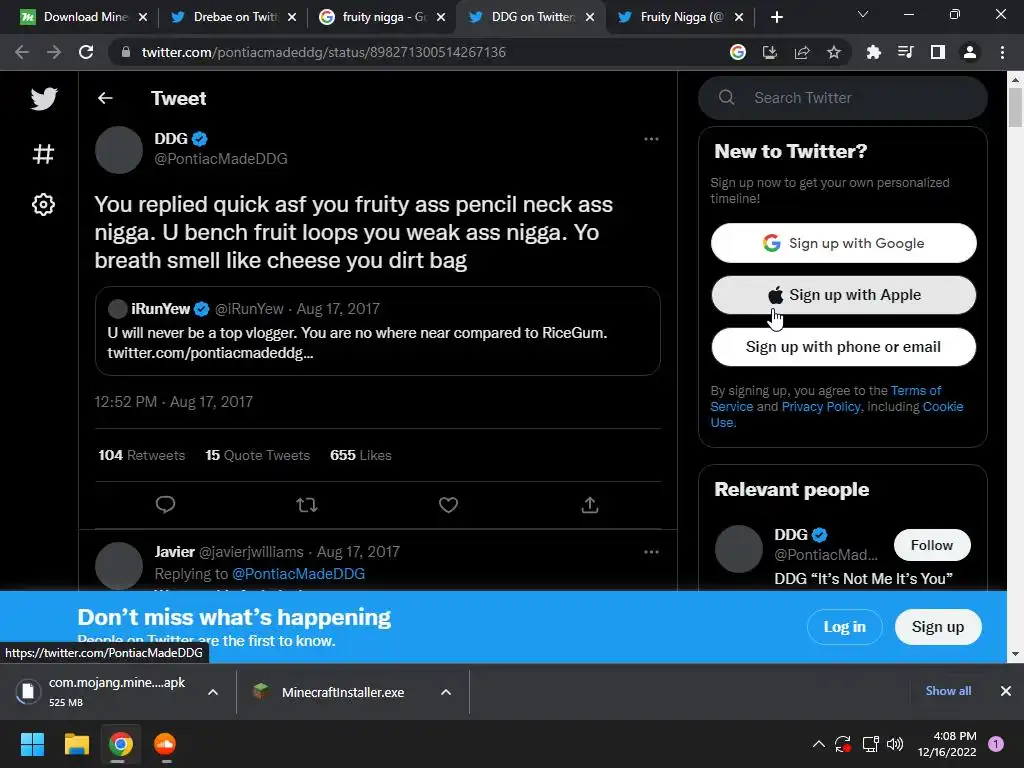Image resolution: width=1024 pixels, height=768 pixels.
Task: Expand options chevron for com.mojang apk download
Action: [212, 692]
